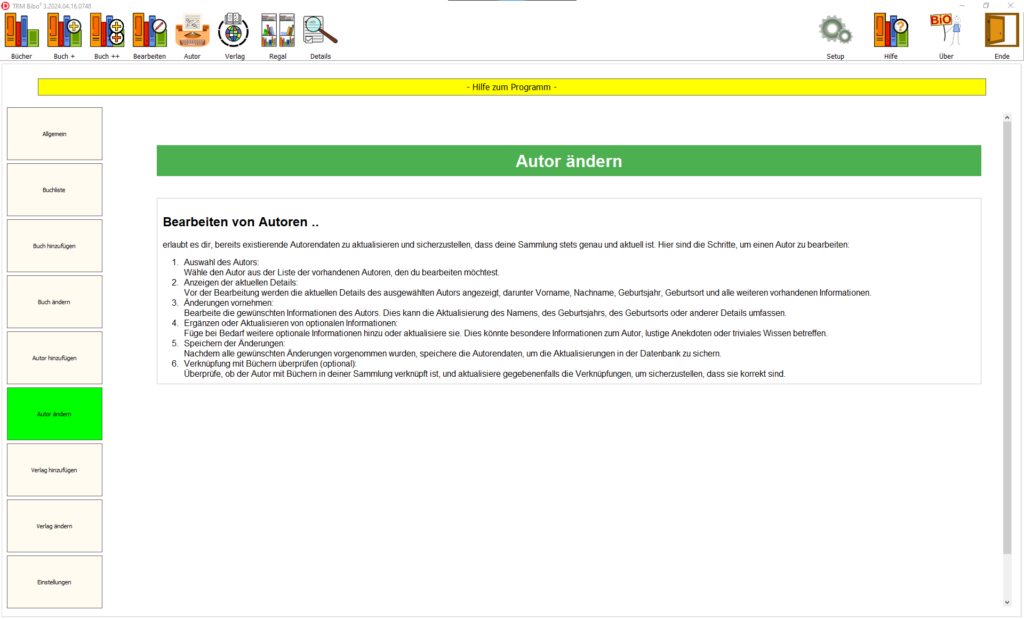
Task: Exit via the Ende door icon
Action: pyautogui.click(x=1001, y=31)
